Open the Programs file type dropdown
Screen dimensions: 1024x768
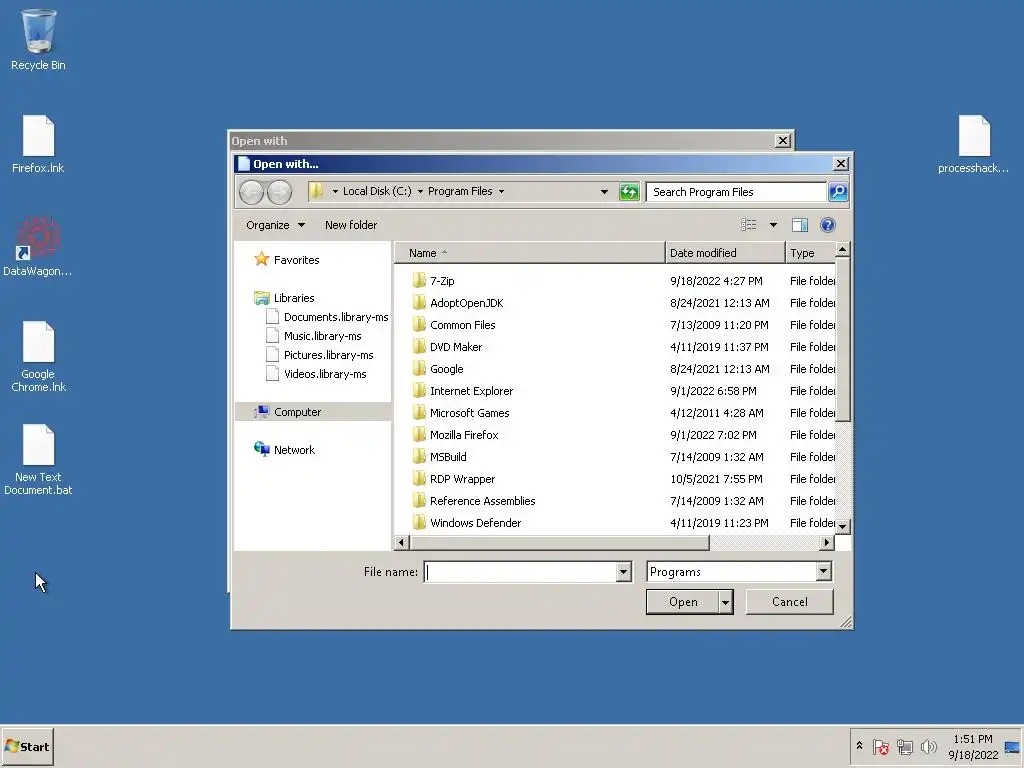[x=823, y=571]
